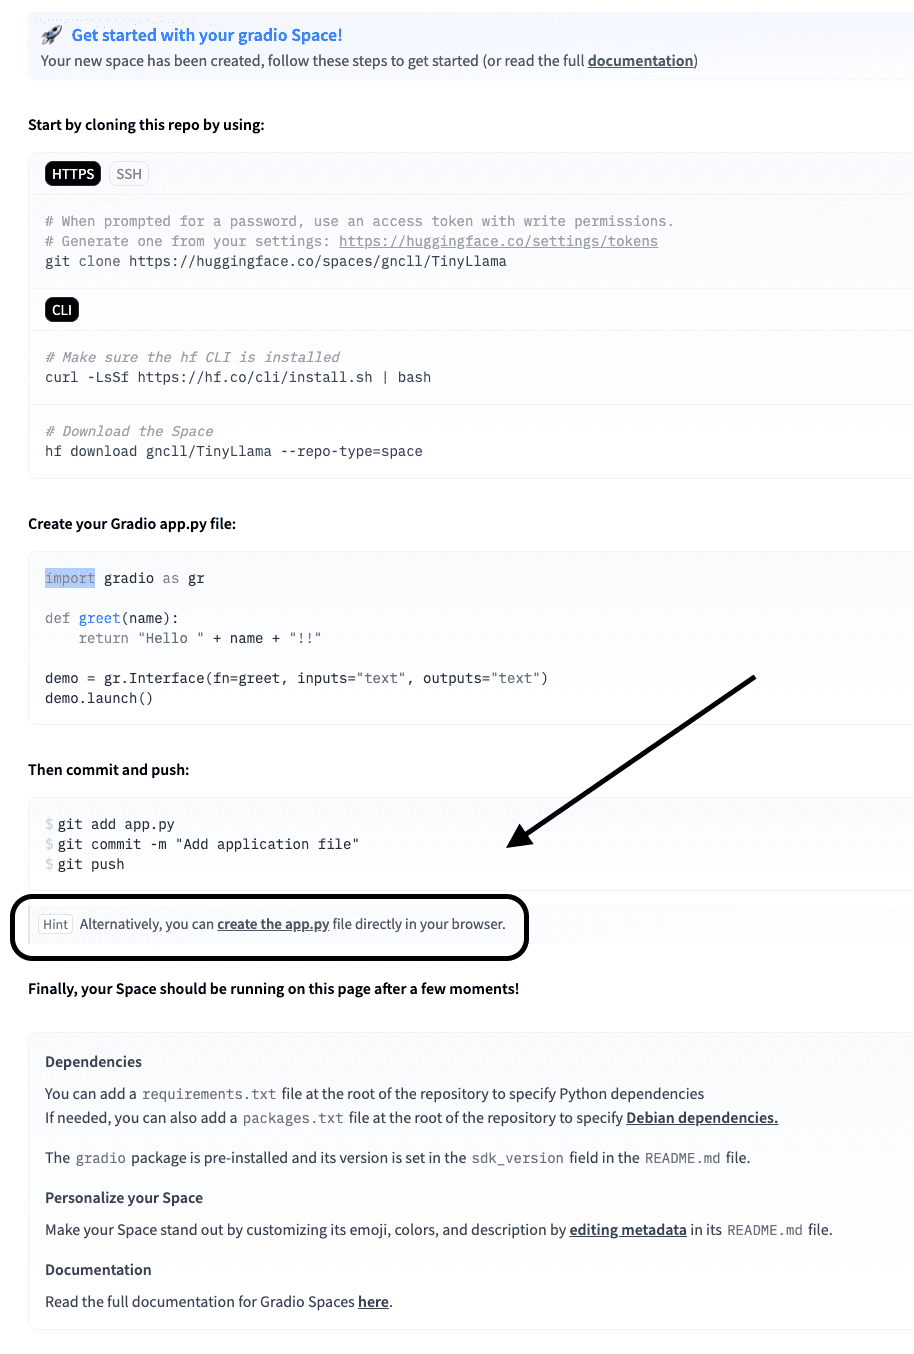Switch to the SSH clone tab

pyautogui.click(x=128, y=173)
